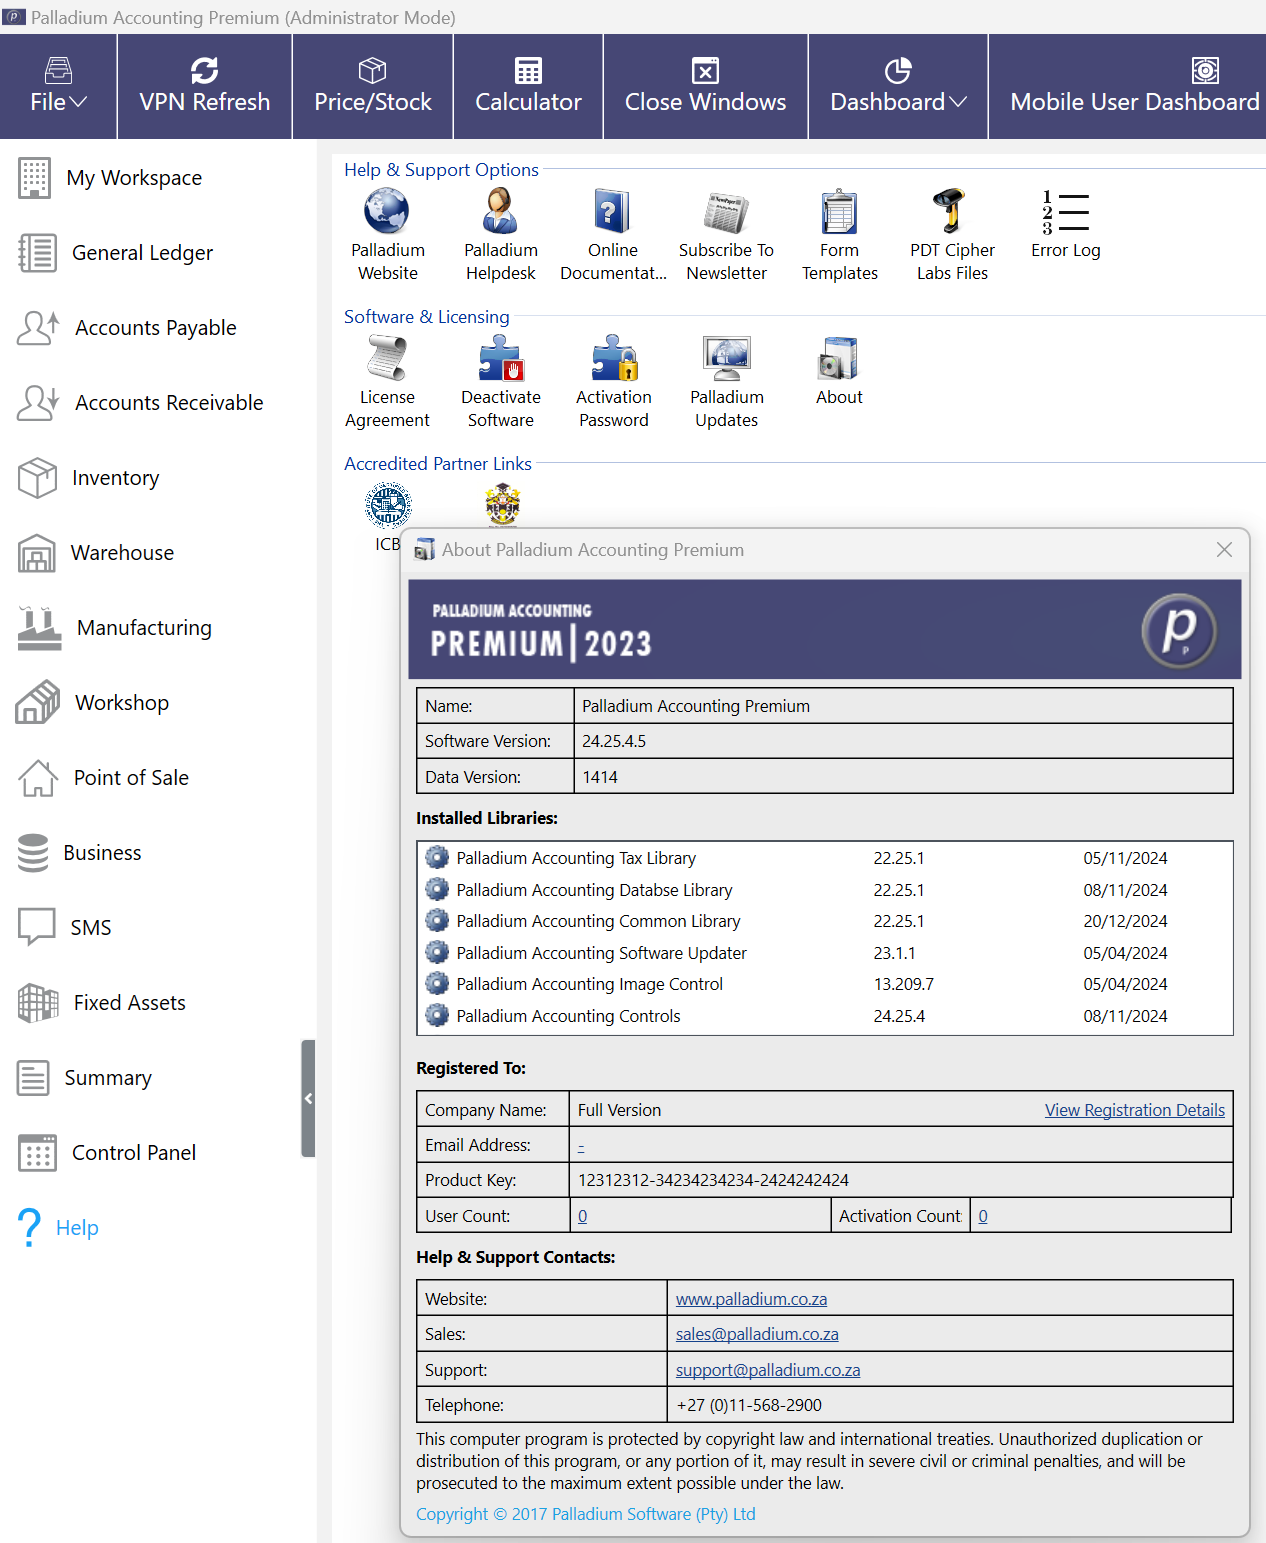This screenshot has width=1266, height=1543.
Task: Open Activation Password icon
Action: [x=614, y=382]
